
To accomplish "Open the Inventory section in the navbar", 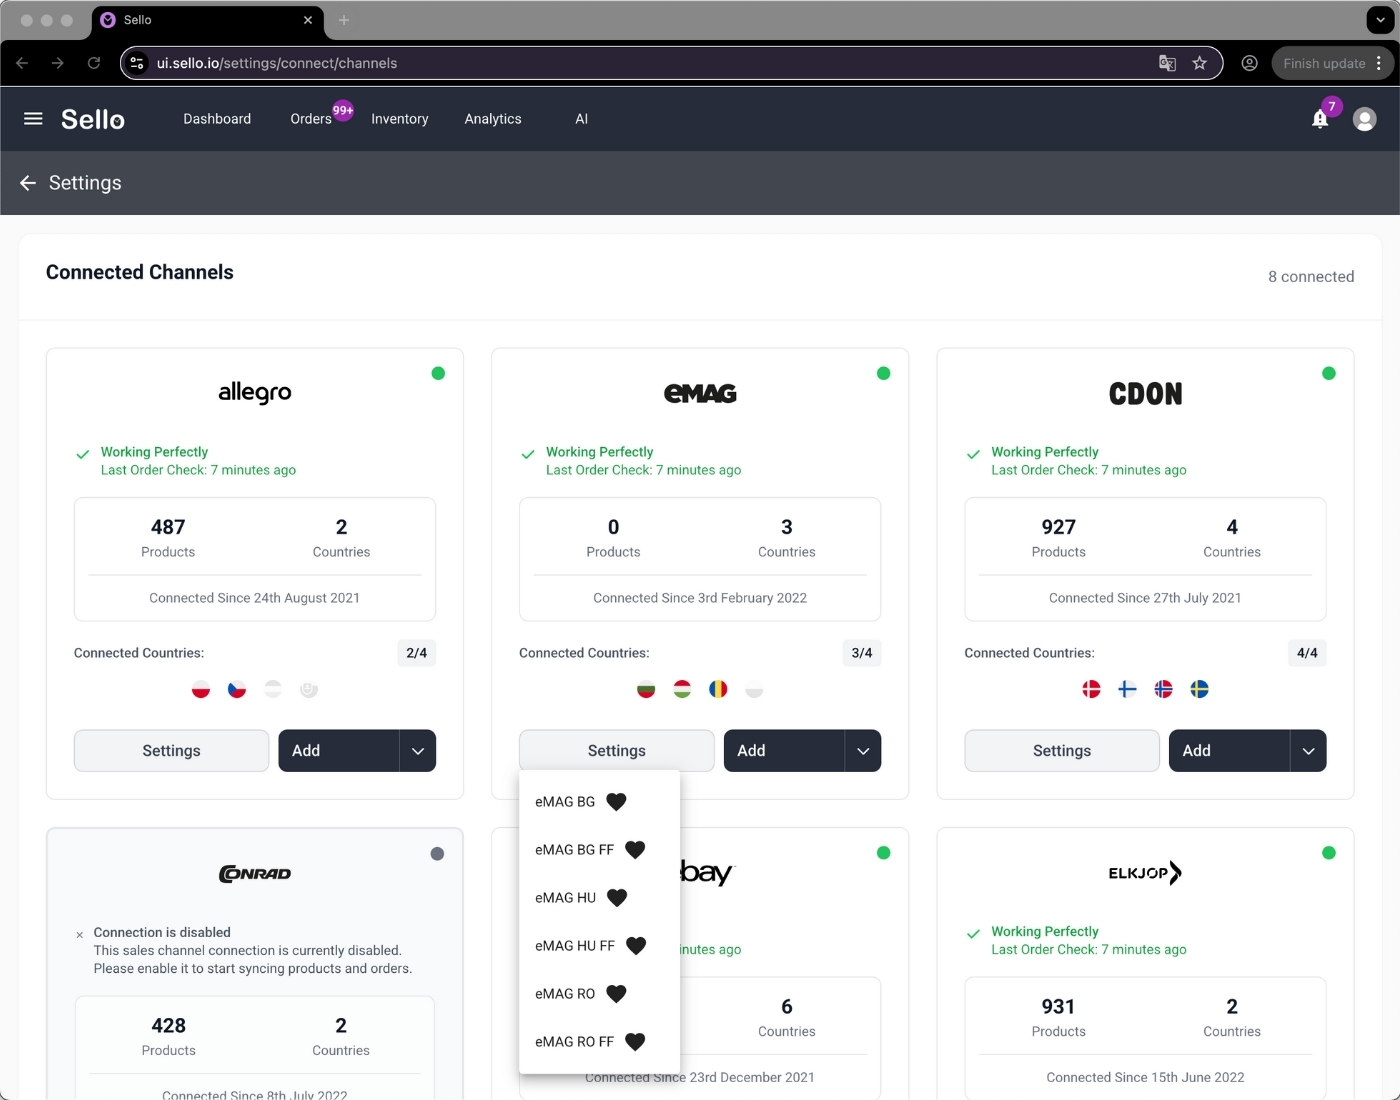I will [x=399, y=119].
